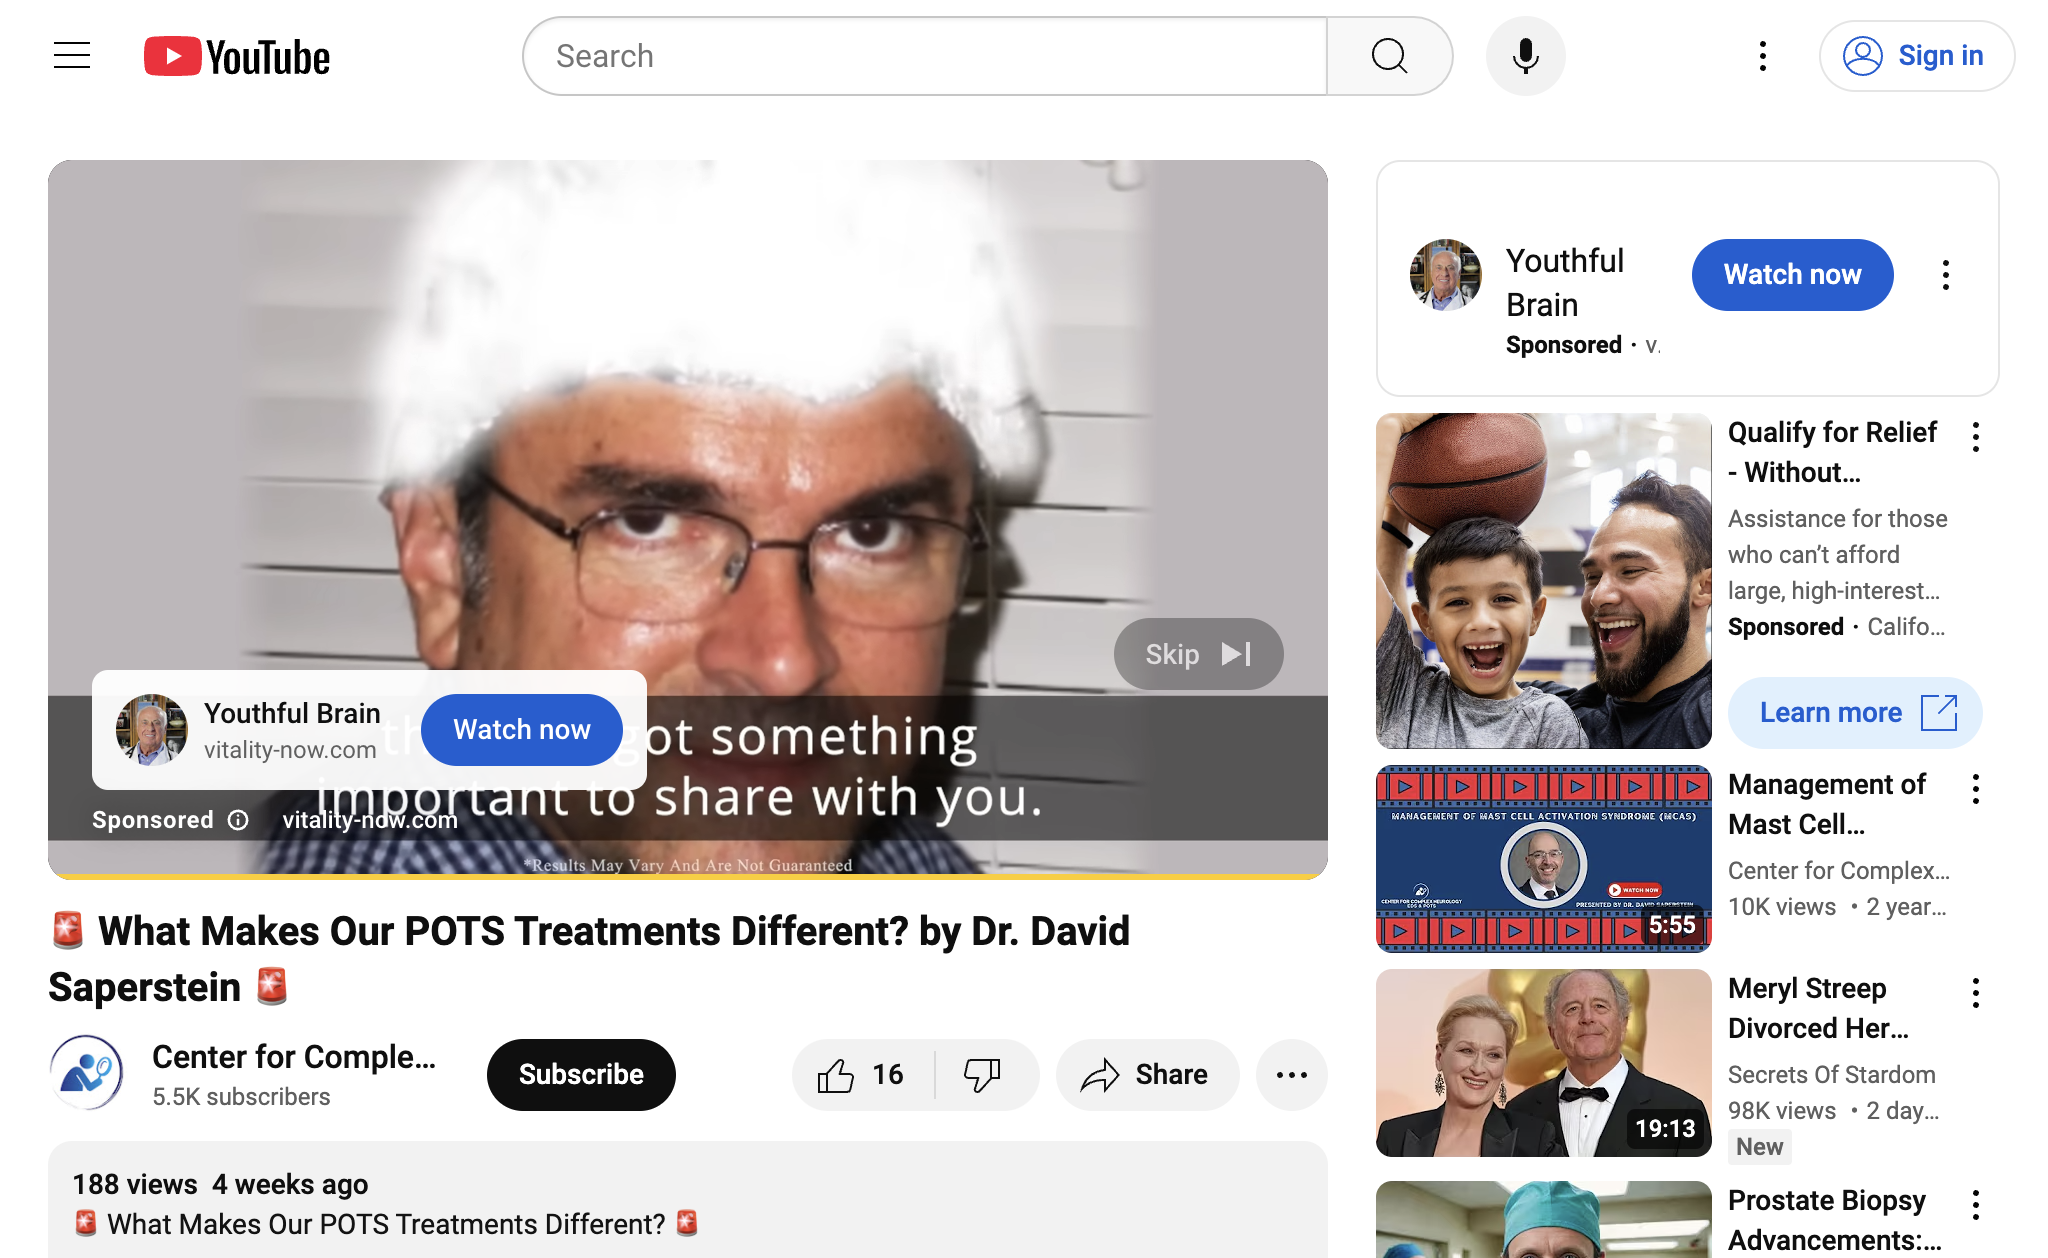
Task: Open settings three-dot menu in header
Action: tap(1763, 56)
